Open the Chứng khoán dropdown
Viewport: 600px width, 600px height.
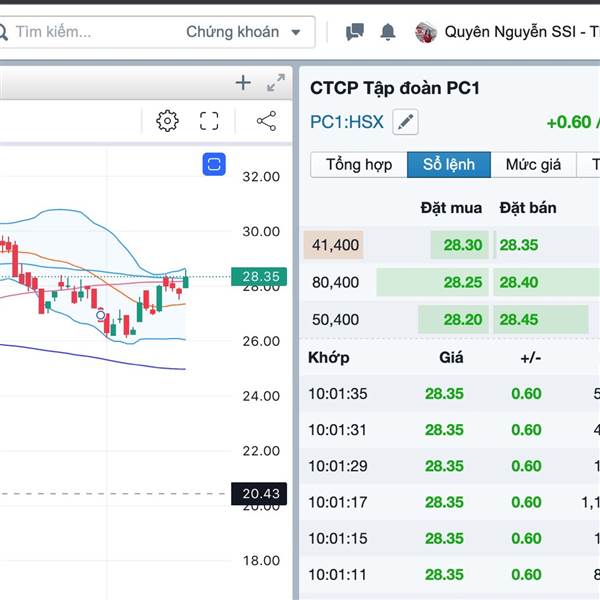(243, 32)
